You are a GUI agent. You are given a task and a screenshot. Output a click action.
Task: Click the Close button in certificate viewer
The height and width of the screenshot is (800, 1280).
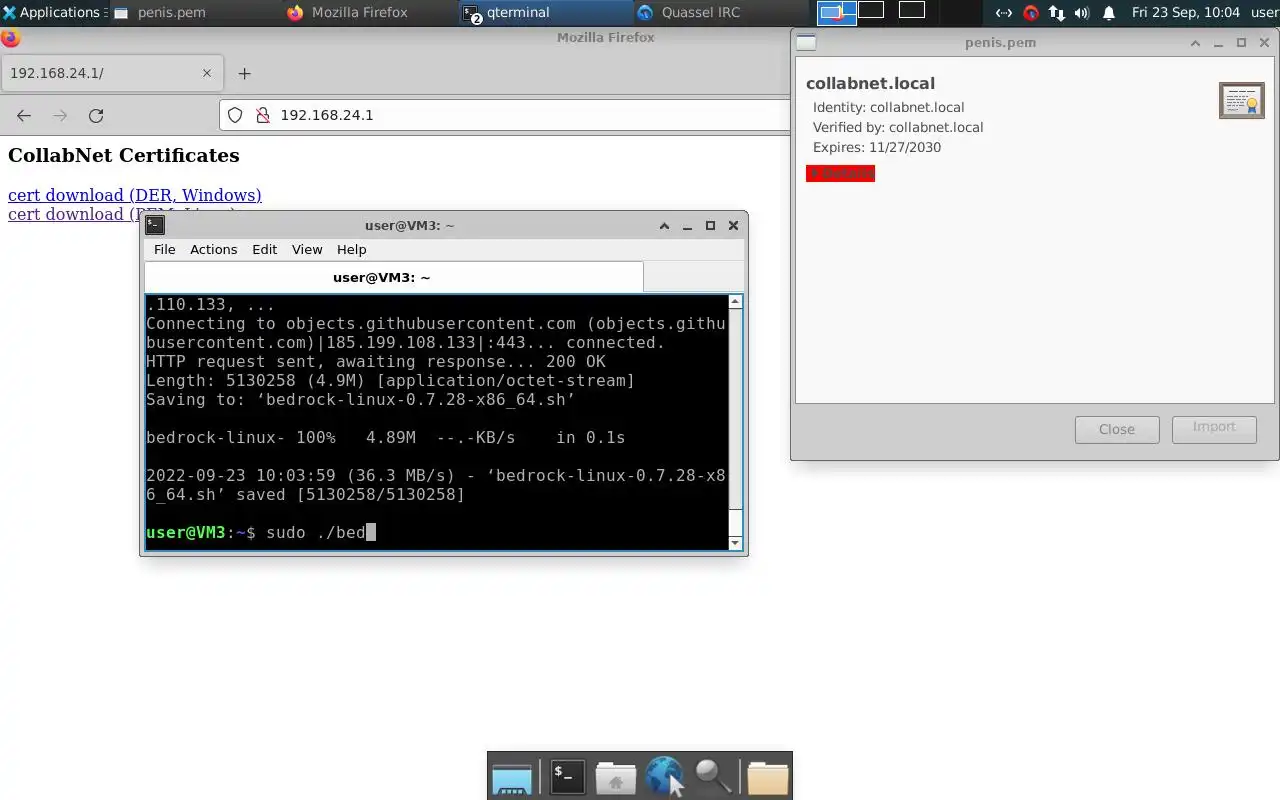[x=1117, y=429]
